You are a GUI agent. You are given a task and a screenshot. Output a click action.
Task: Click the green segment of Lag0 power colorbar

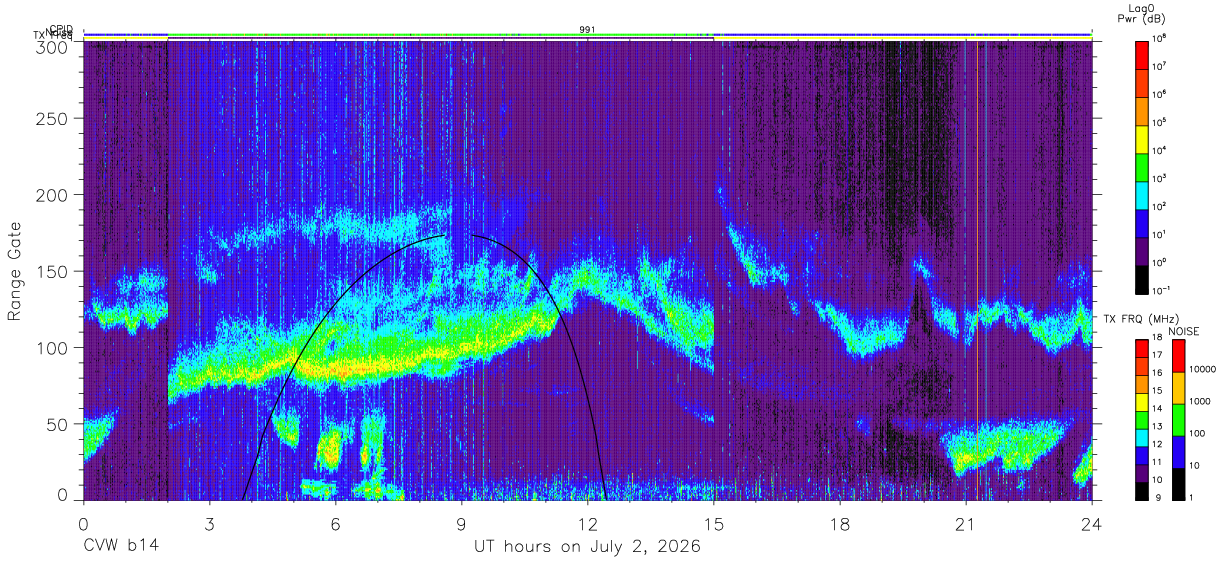tap(1141, 166)
